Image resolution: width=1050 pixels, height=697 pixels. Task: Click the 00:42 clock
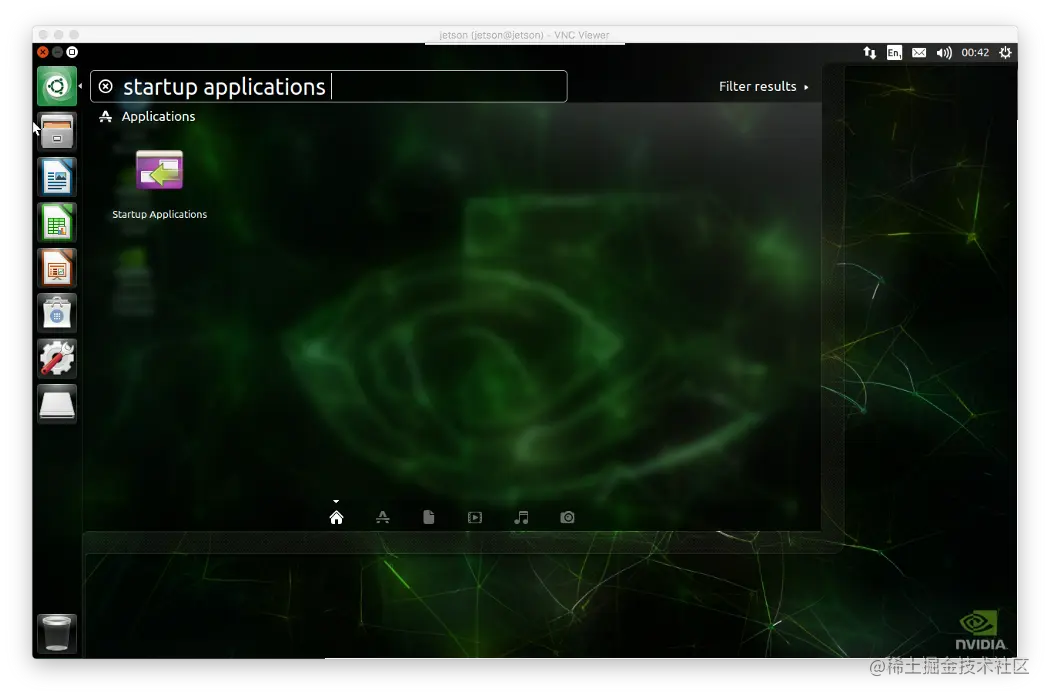[975, 52]
